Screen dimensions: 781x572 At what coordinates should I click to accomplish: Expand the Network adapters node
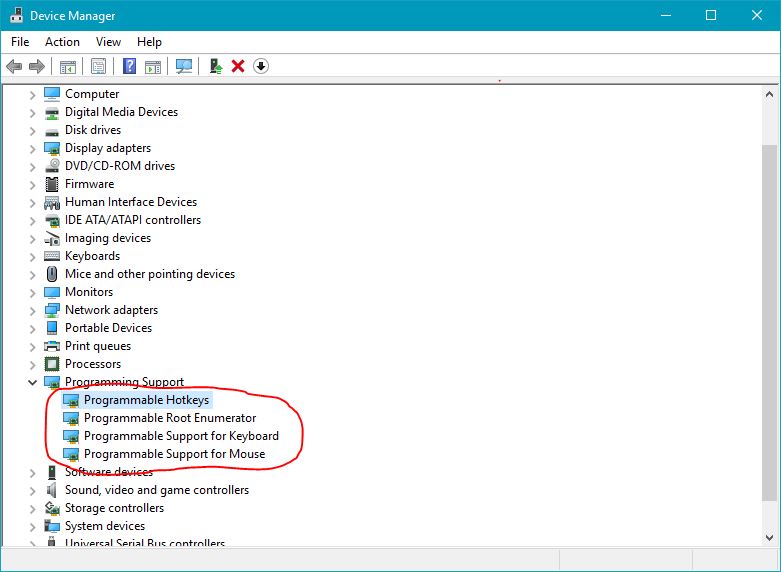(x=32, y=310)
